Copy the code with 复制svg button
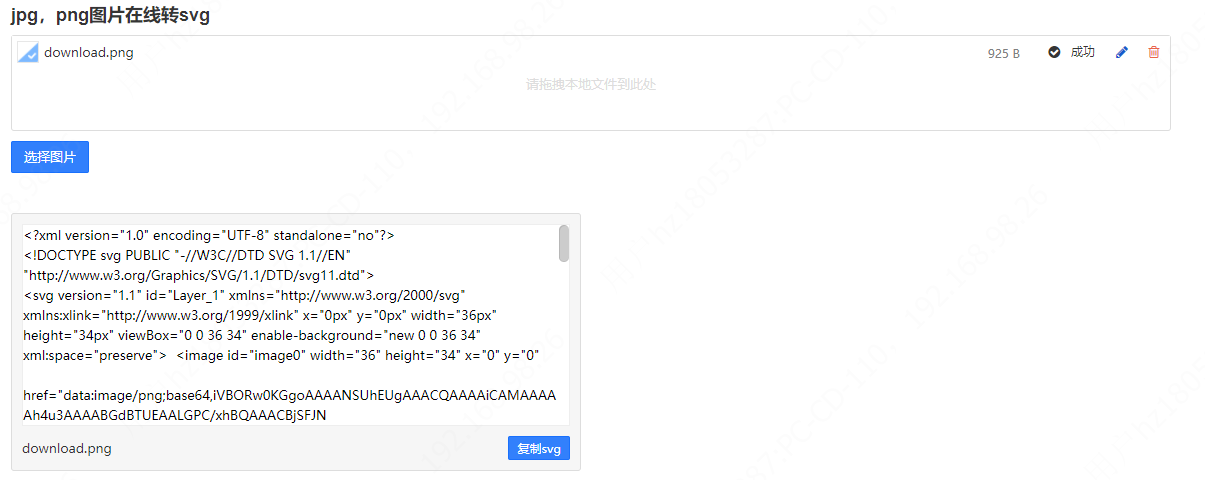Viewport: 1205px width, 480px height. click(538, 449)
